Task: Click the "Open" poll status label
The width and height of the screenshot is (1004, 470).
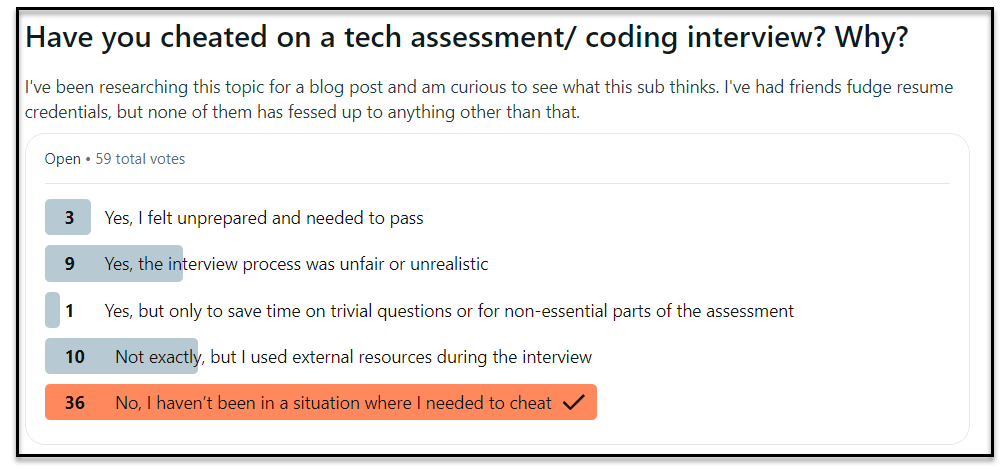Action: coord(62,159)
